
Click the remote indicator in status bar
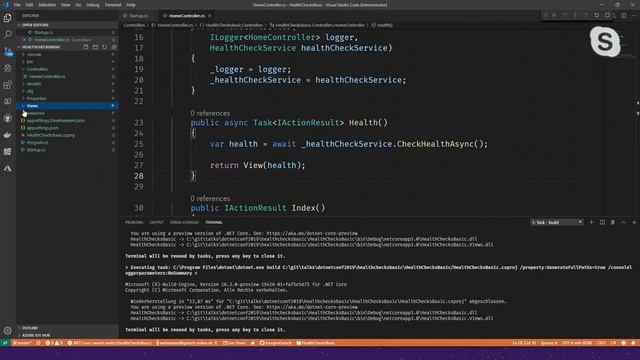5,343
